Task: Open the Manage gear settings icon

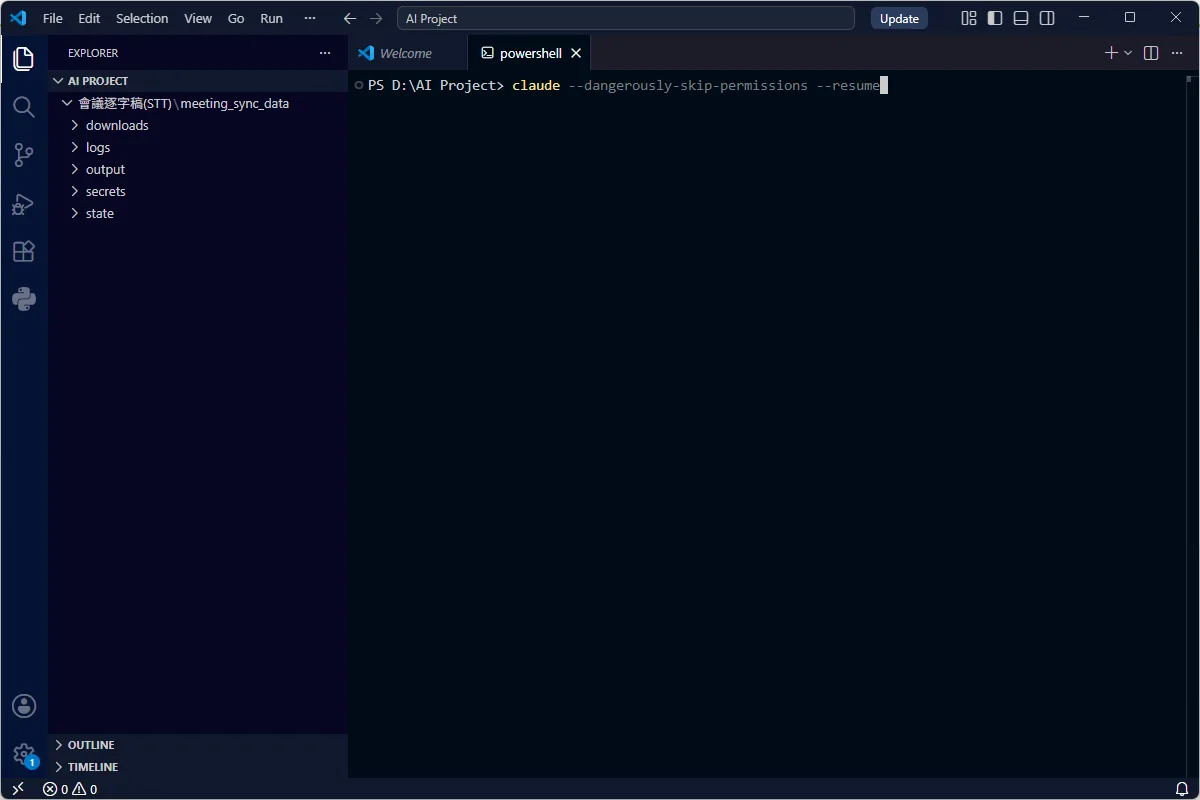Action: (24, 754)
